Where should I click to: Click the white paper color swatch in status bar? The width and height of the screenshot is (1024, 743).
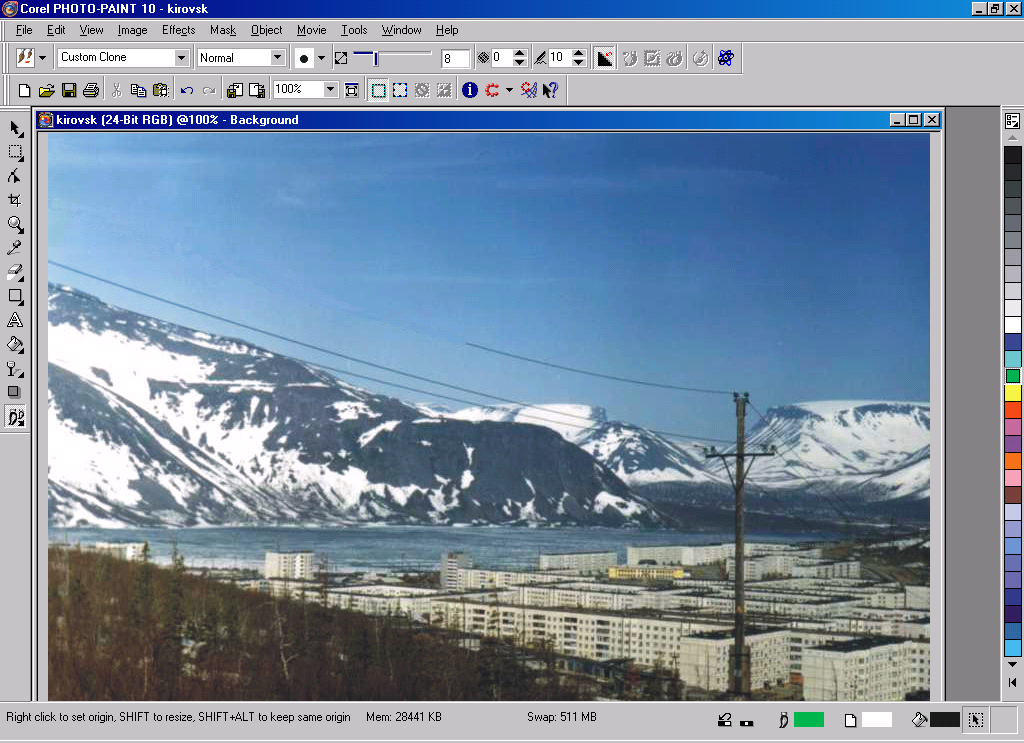pyautogui.click(x=877, y=719)
